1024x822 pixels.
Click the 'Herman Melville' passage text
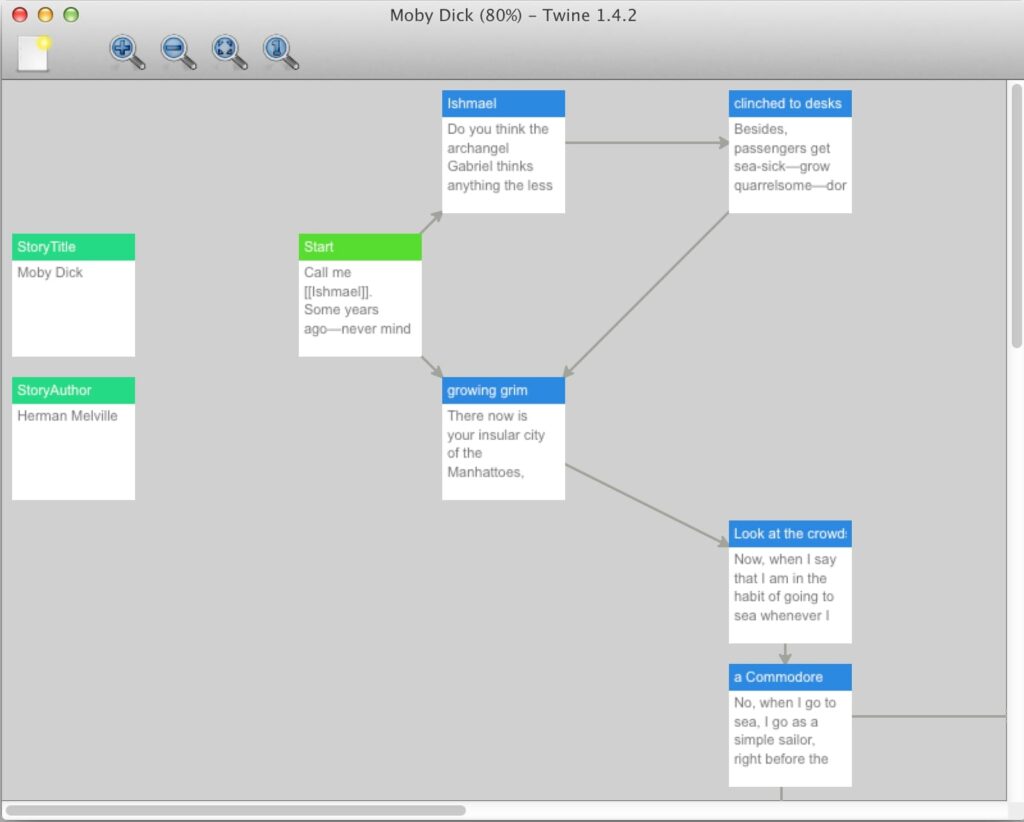click(67, 416)
